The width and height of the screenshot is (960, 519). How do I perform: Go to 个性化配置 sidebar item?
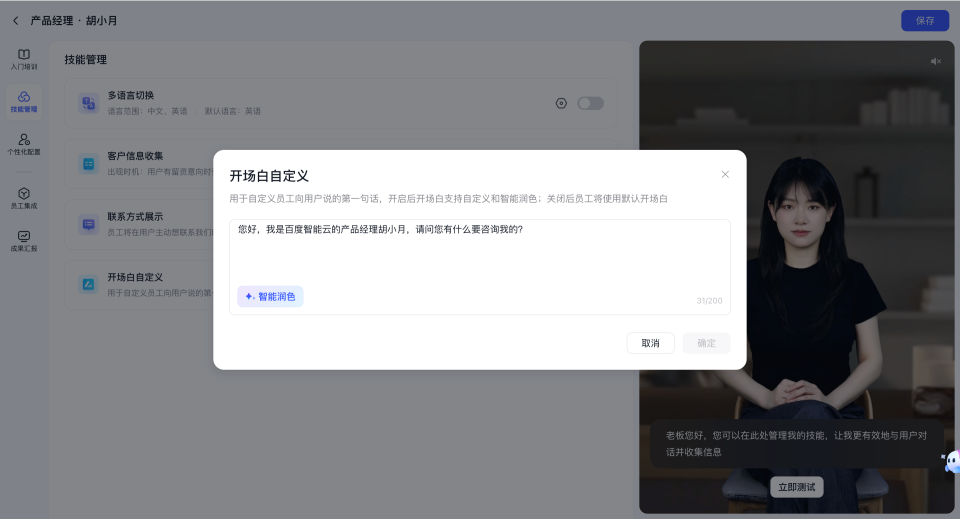[24, 145]
